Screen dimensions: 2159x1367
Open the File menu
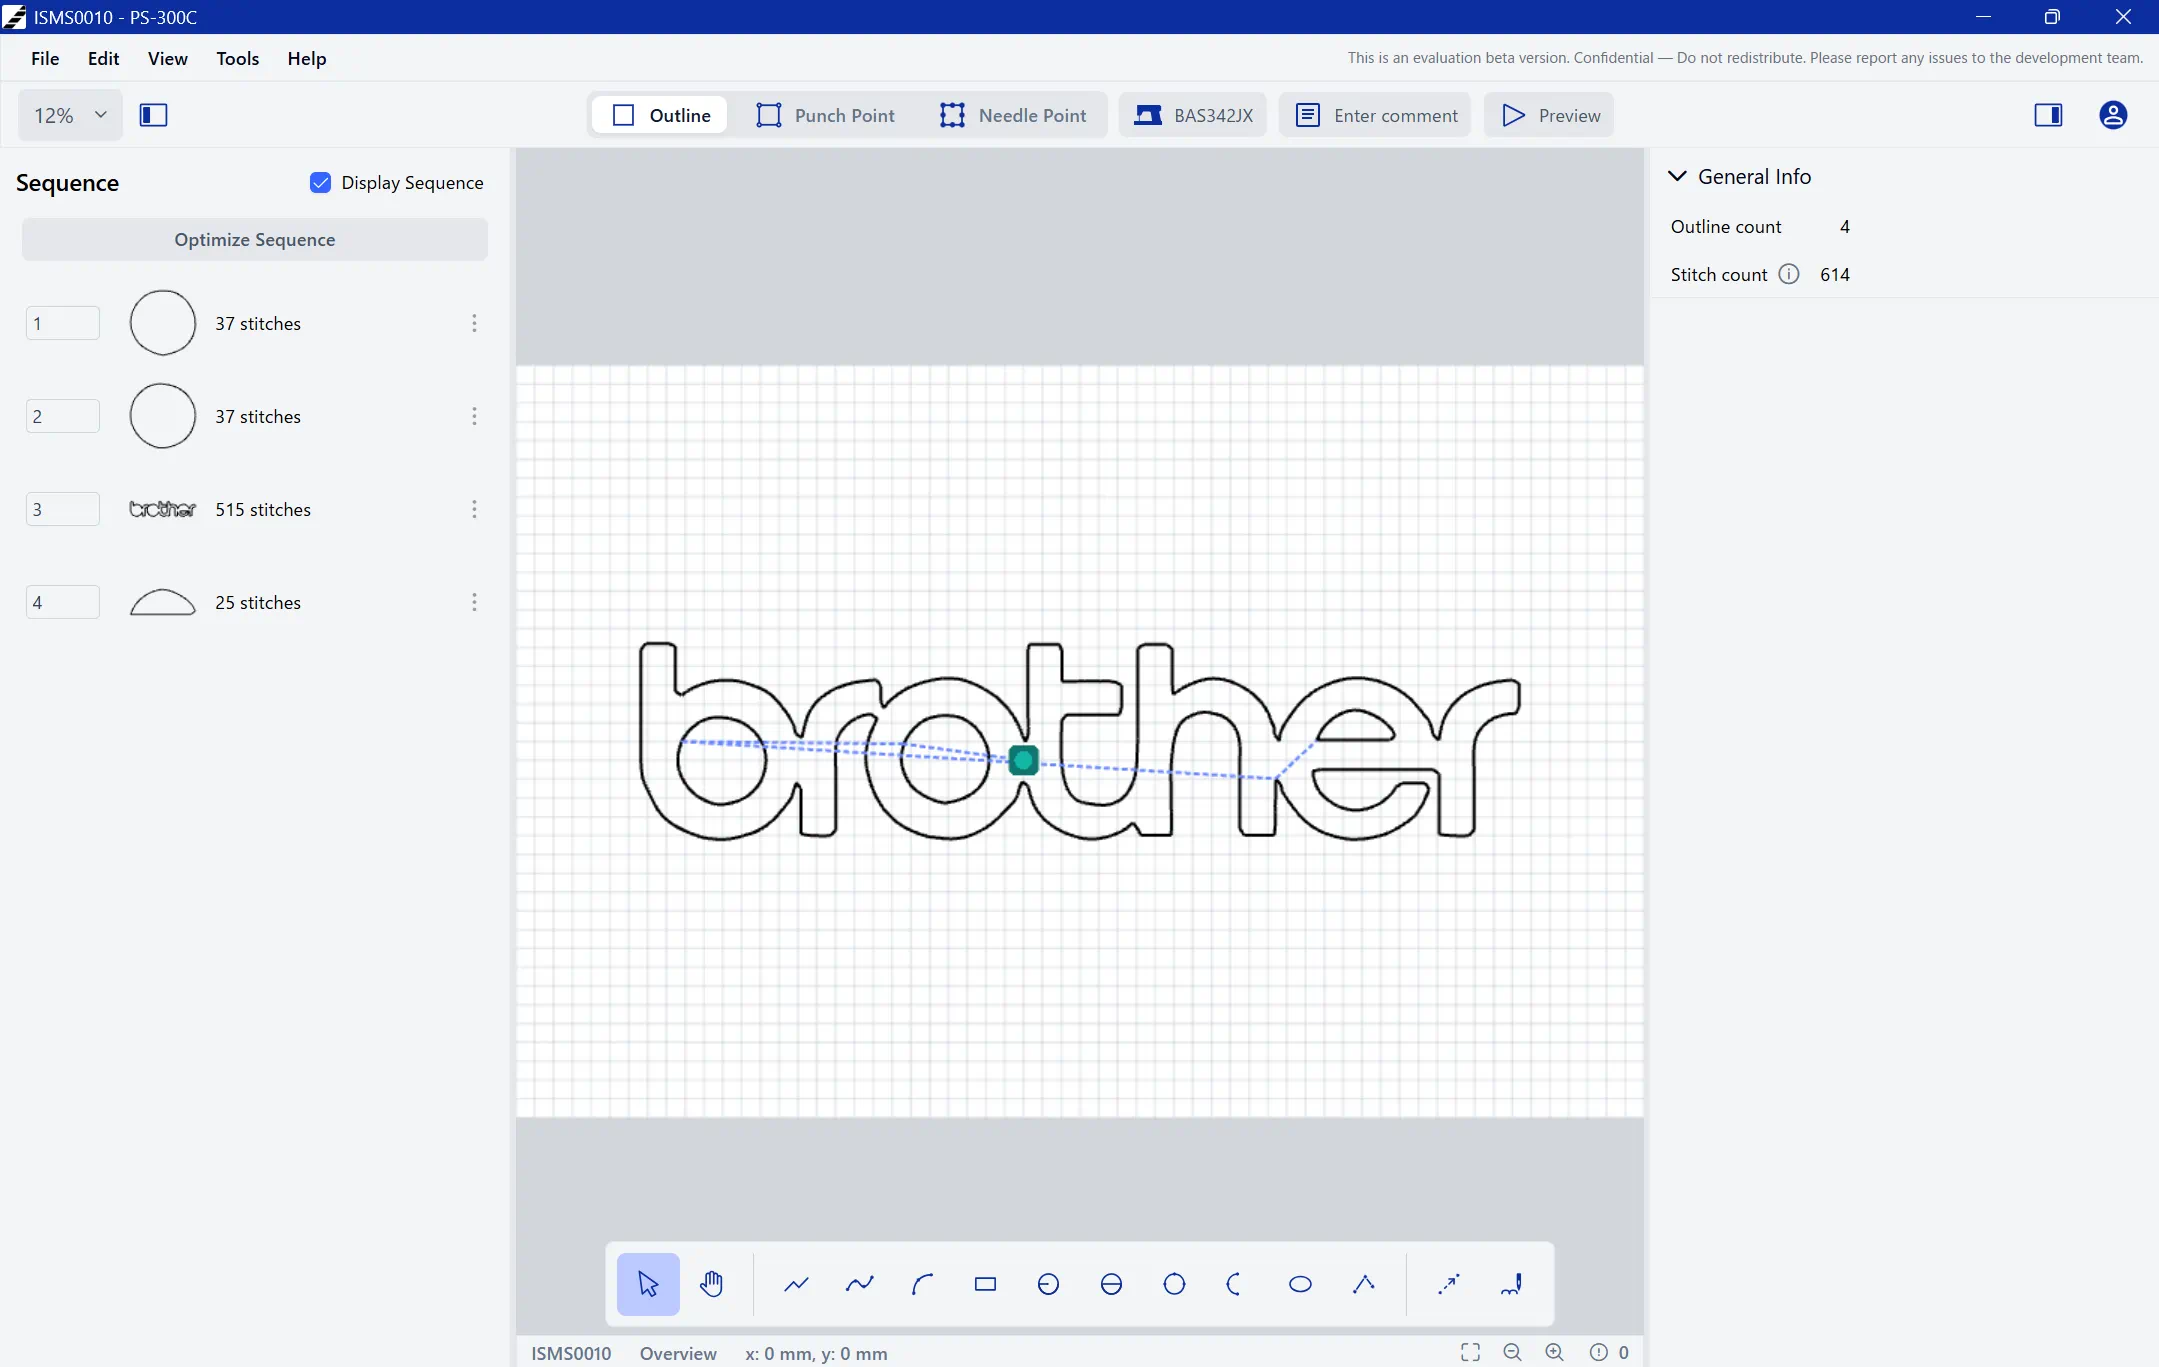click(45, 58)
